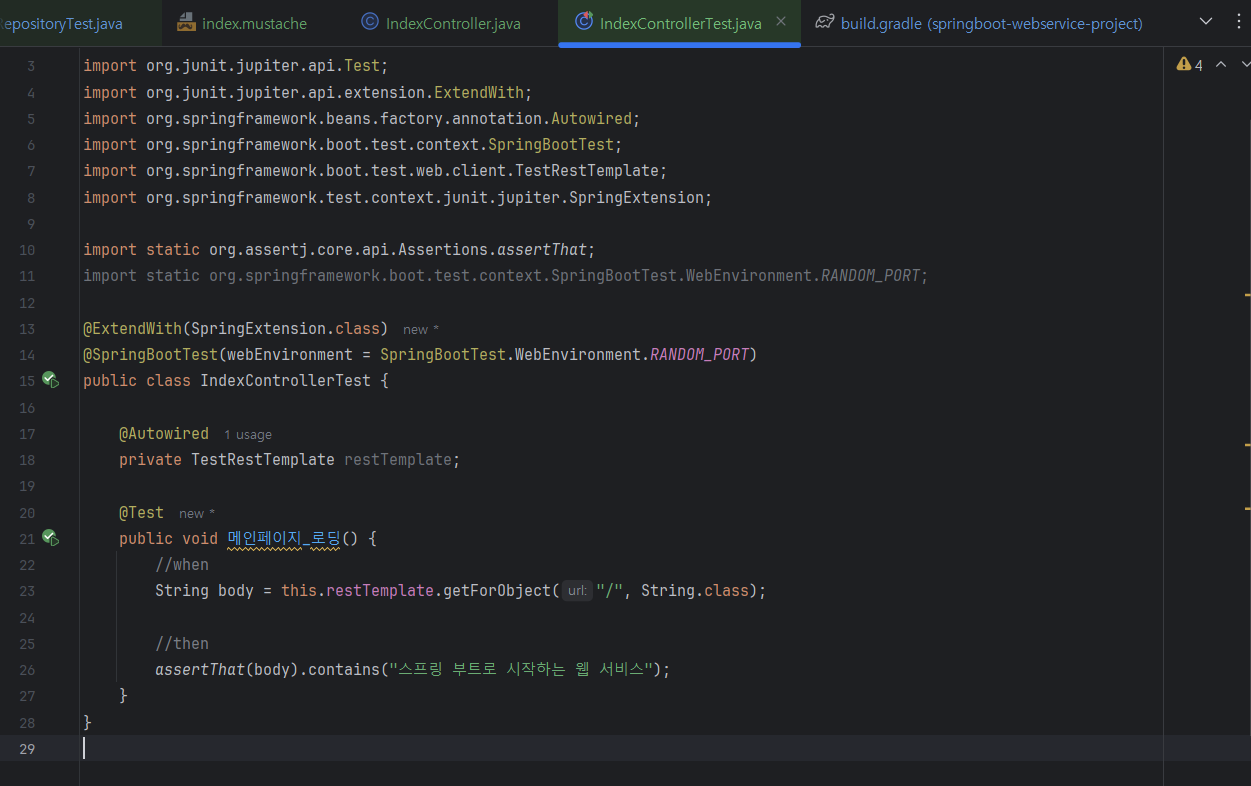This screenshot has width=1251, height=786.
Task: Click line number 29 in the gutter
Action: tap(26, 748)
